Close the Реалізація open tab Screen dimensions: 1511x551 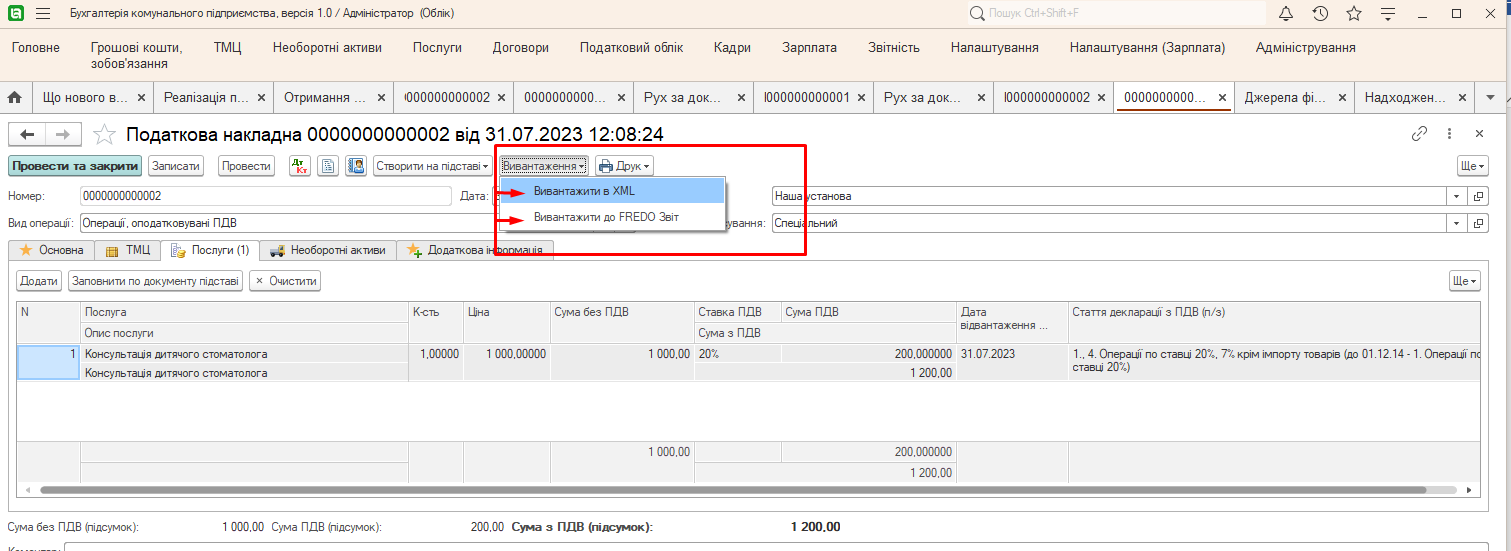click(x=261, y=98)
